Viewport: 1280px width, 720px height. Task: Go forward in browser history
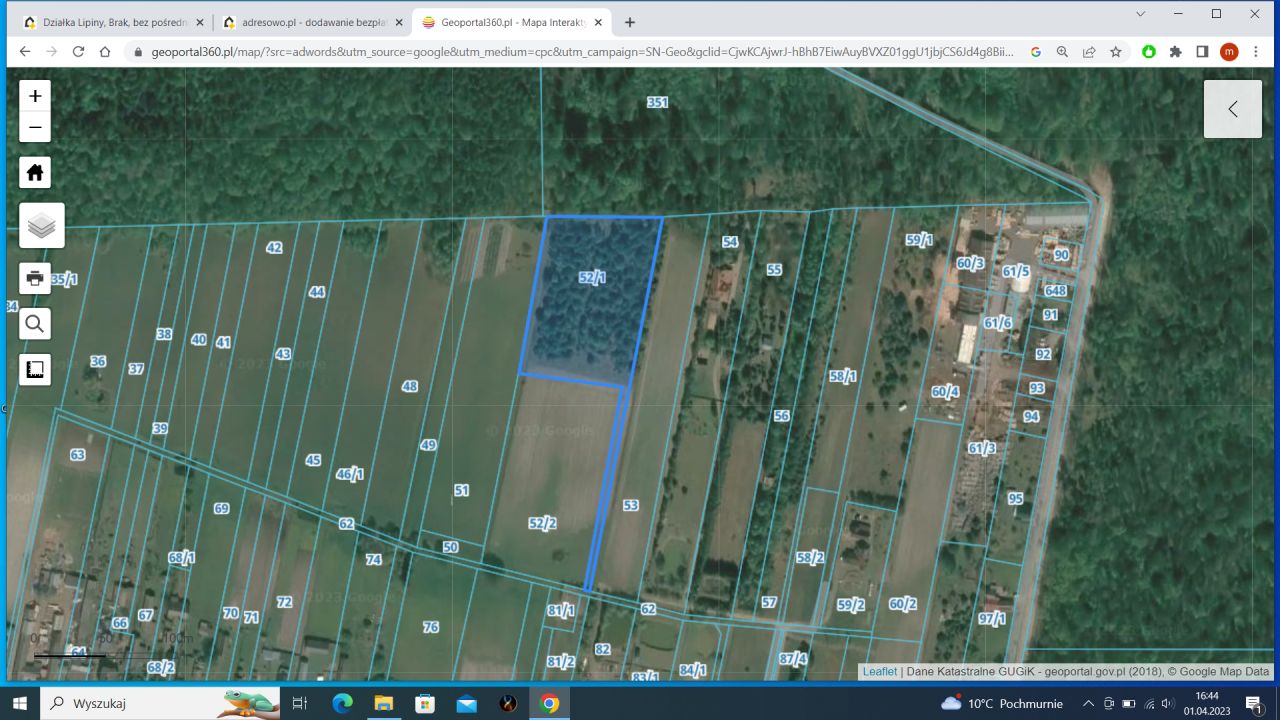52,52
